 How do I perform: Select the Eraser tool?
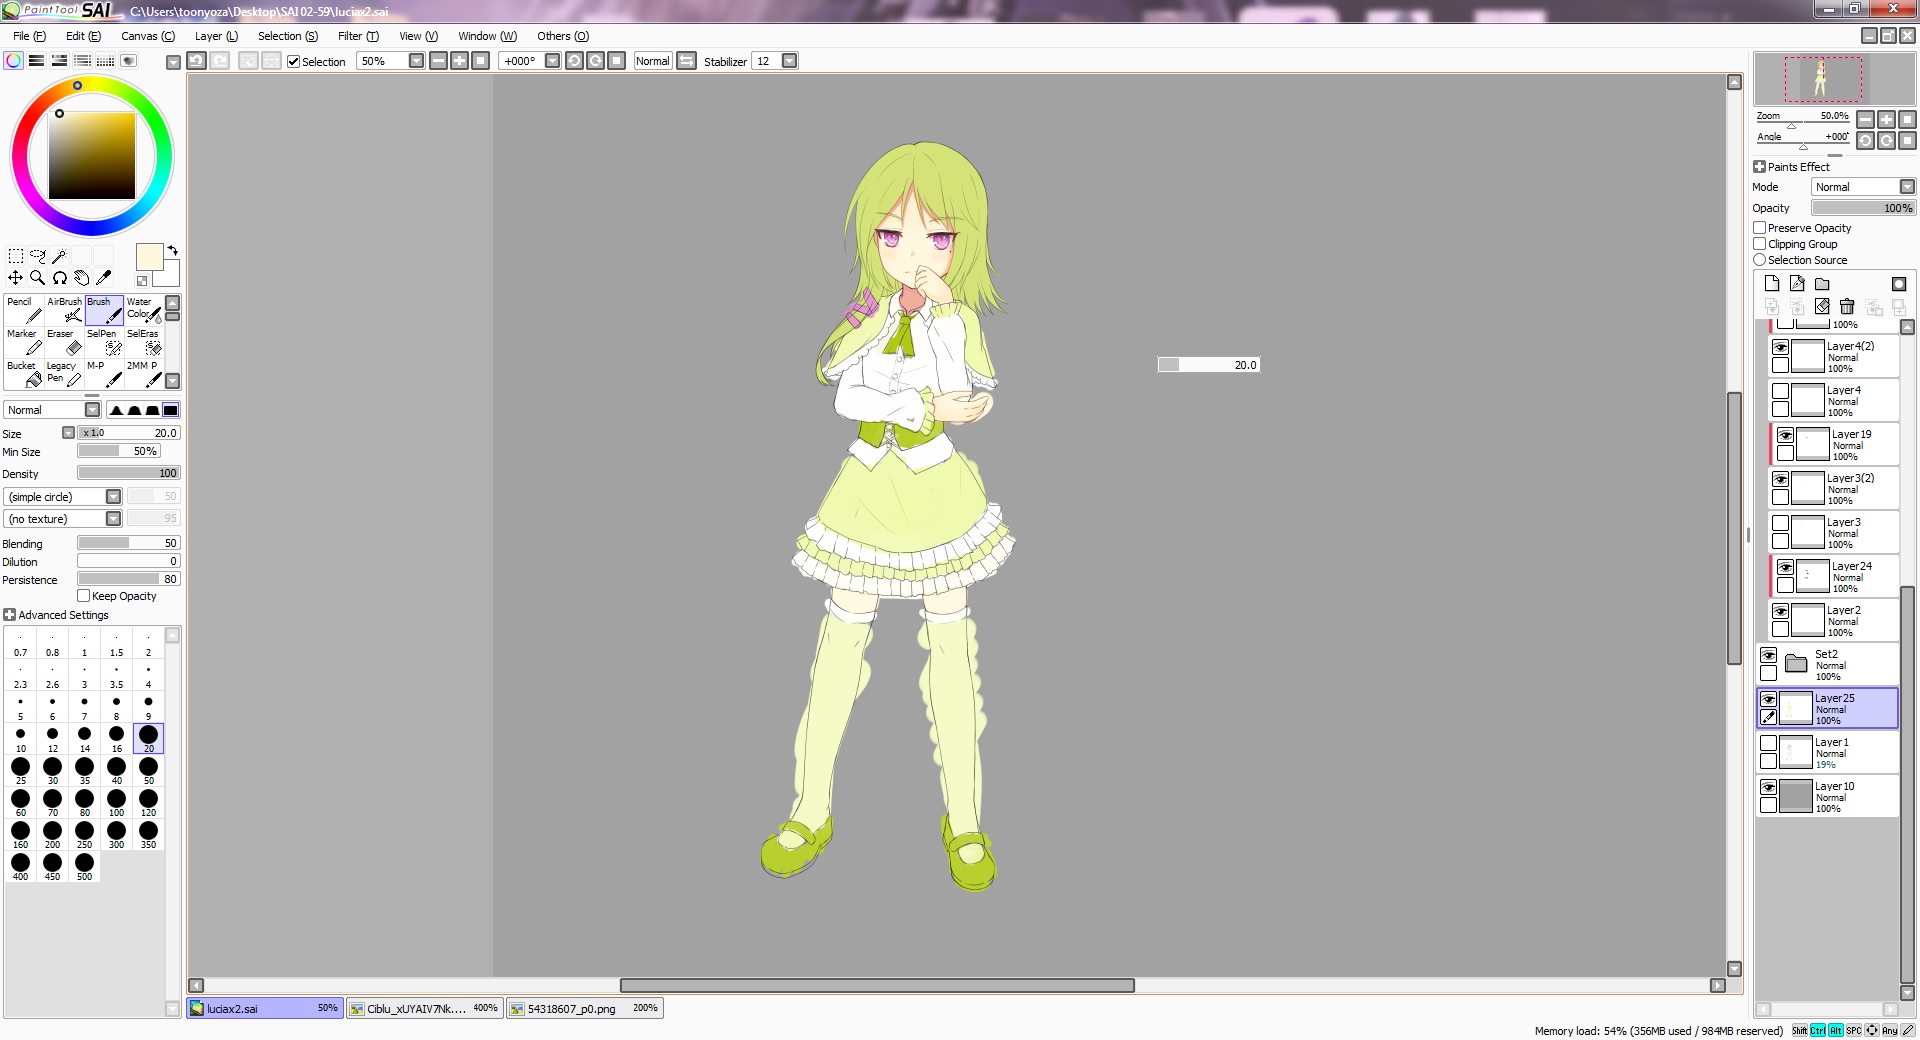[64, 342]
